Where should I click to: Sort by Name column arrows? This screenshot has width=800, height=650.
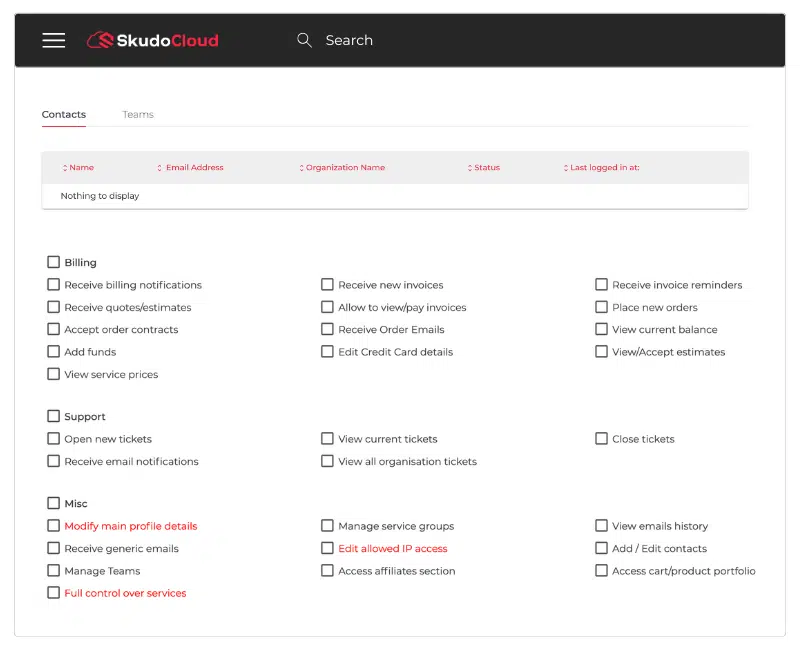pyautogui.click(x=65, y=168)
